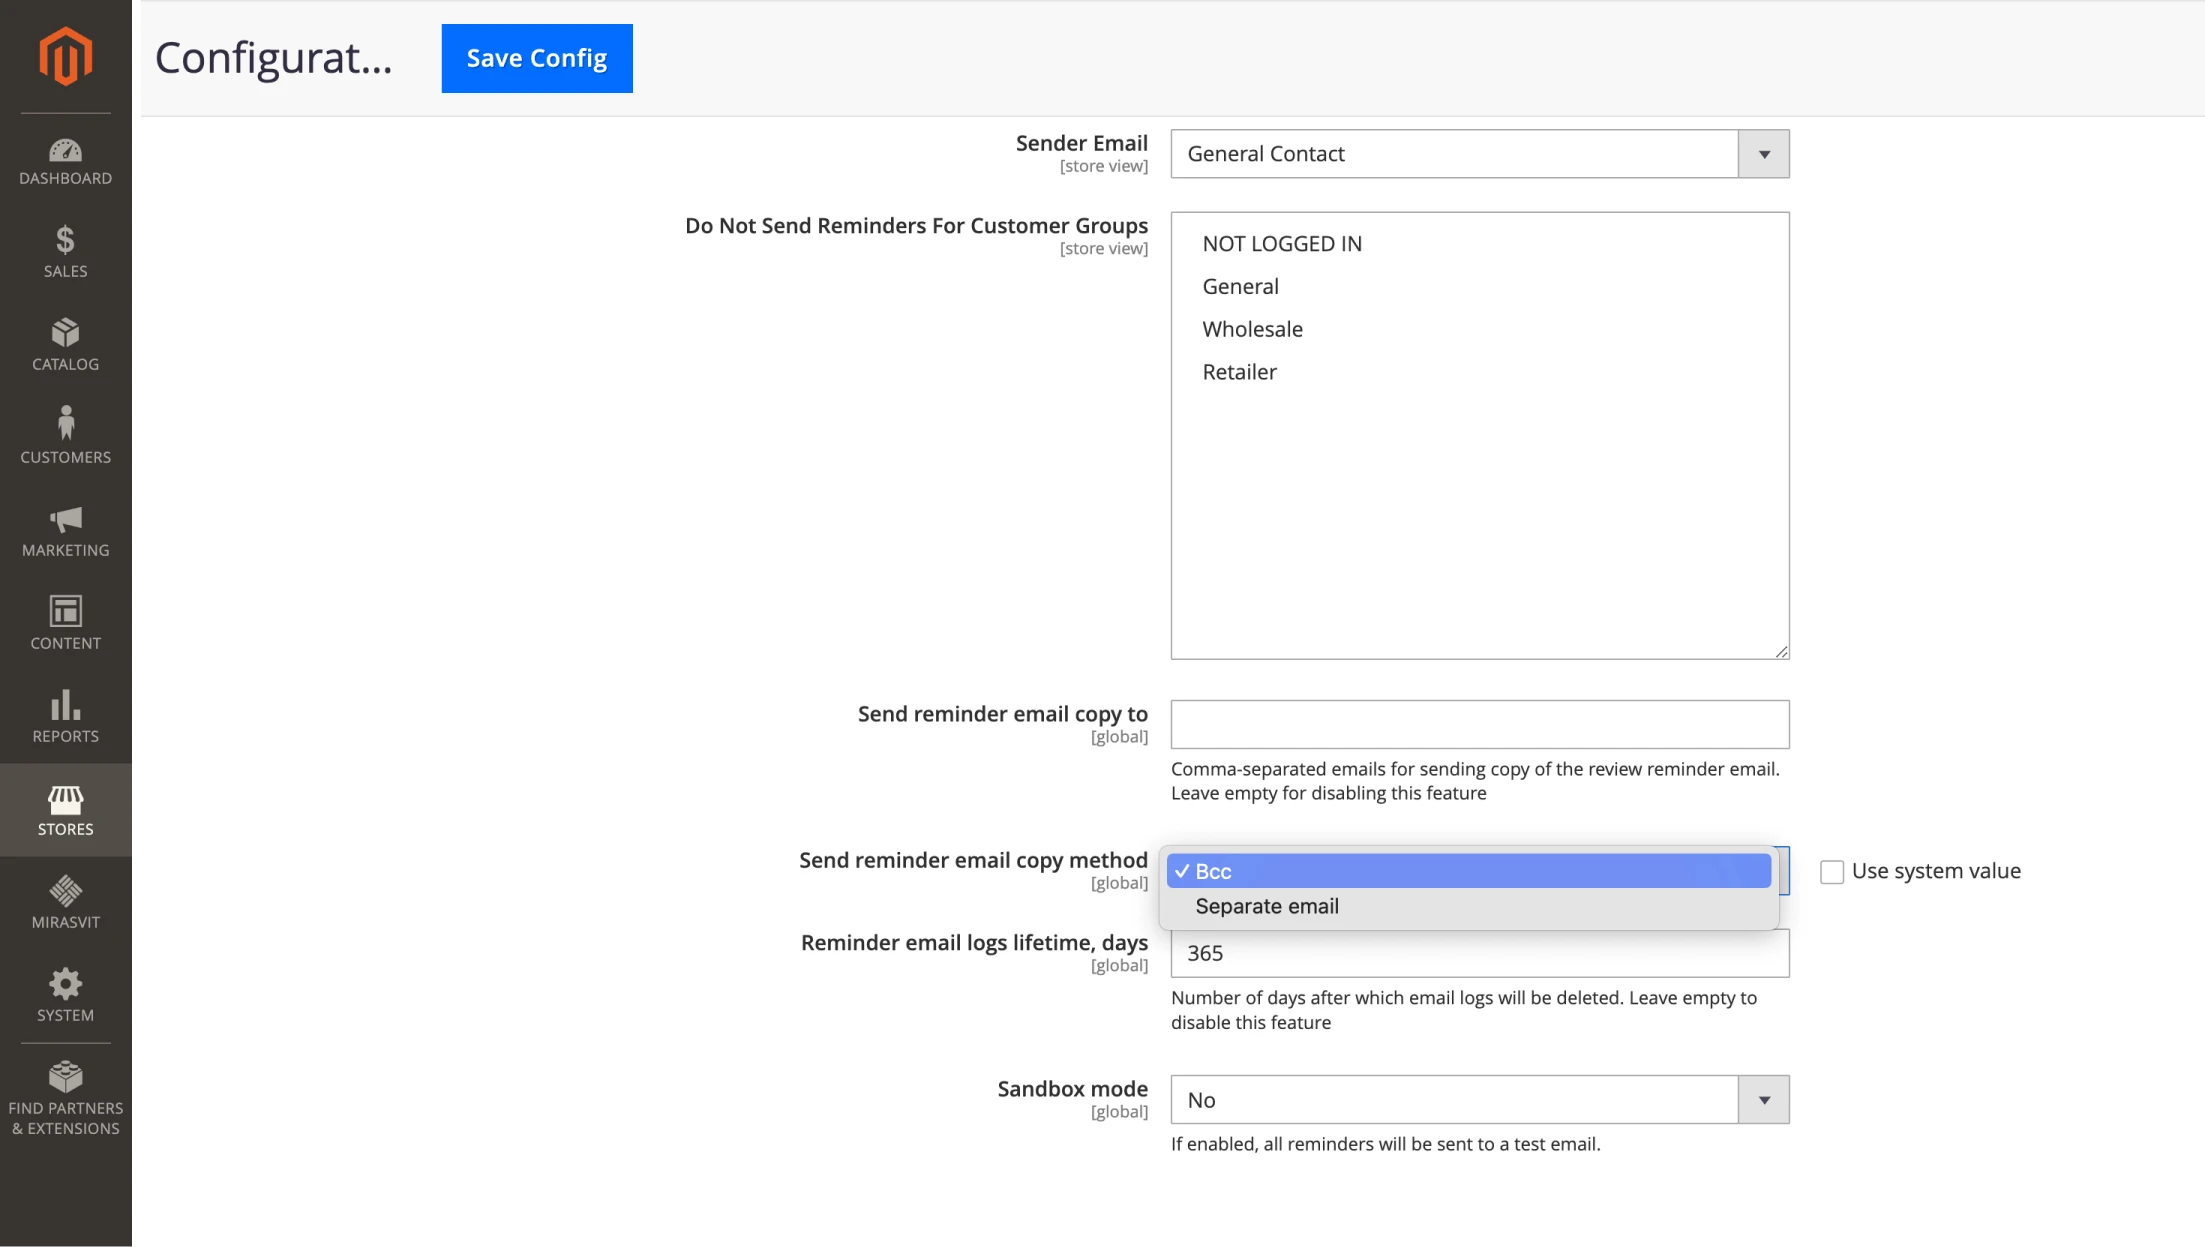Image resolution: width=2205 pixels, height=1247 pixels.
Task: Select NOT LOGGED IN customer group
Action: (x=1282, y=243)
